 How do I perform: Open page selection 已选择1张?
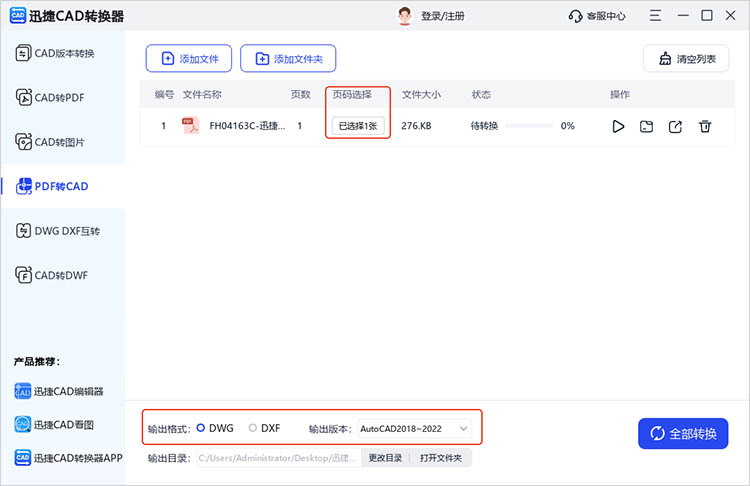coord(358,126)
